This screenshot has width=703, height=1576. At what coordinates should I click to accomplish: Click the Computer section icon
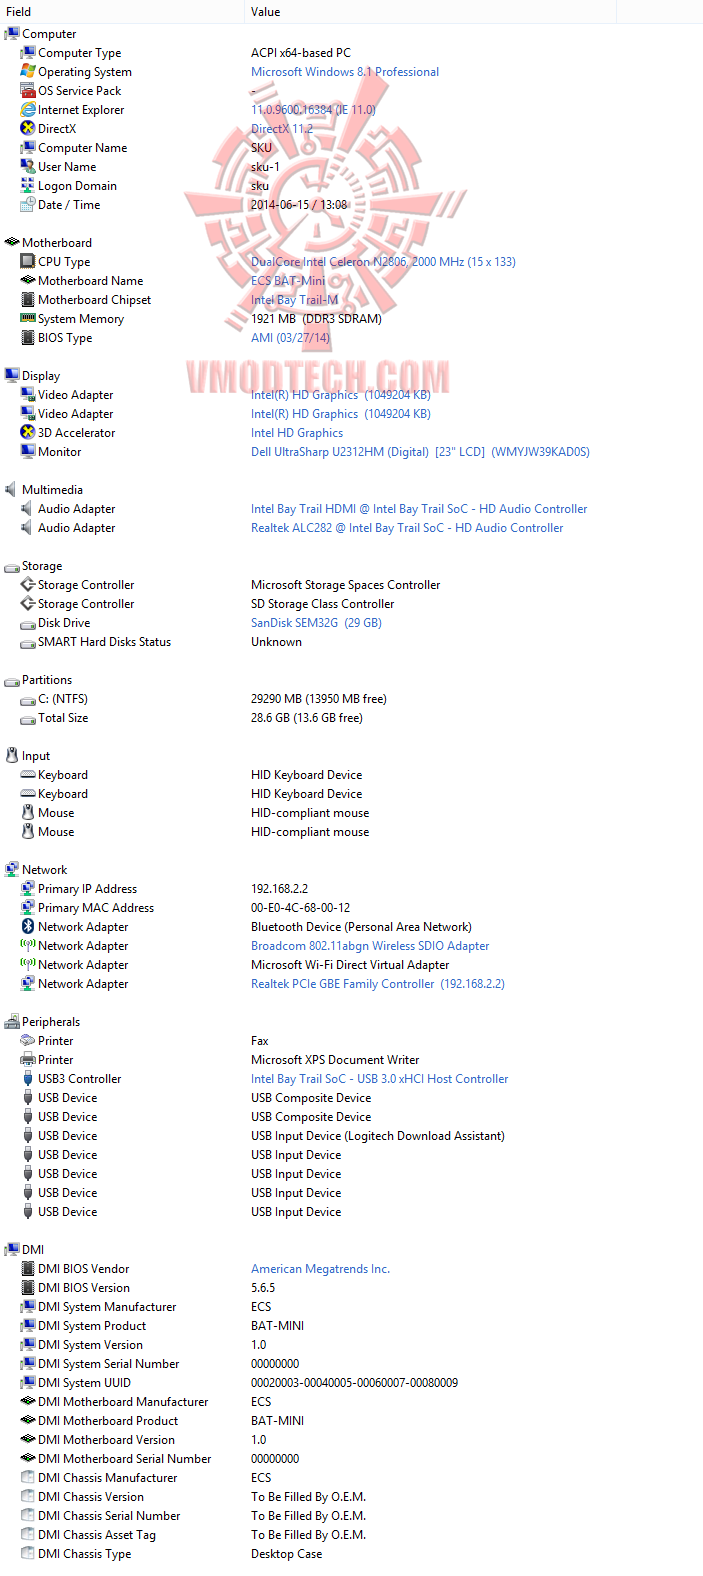[12, 34]
